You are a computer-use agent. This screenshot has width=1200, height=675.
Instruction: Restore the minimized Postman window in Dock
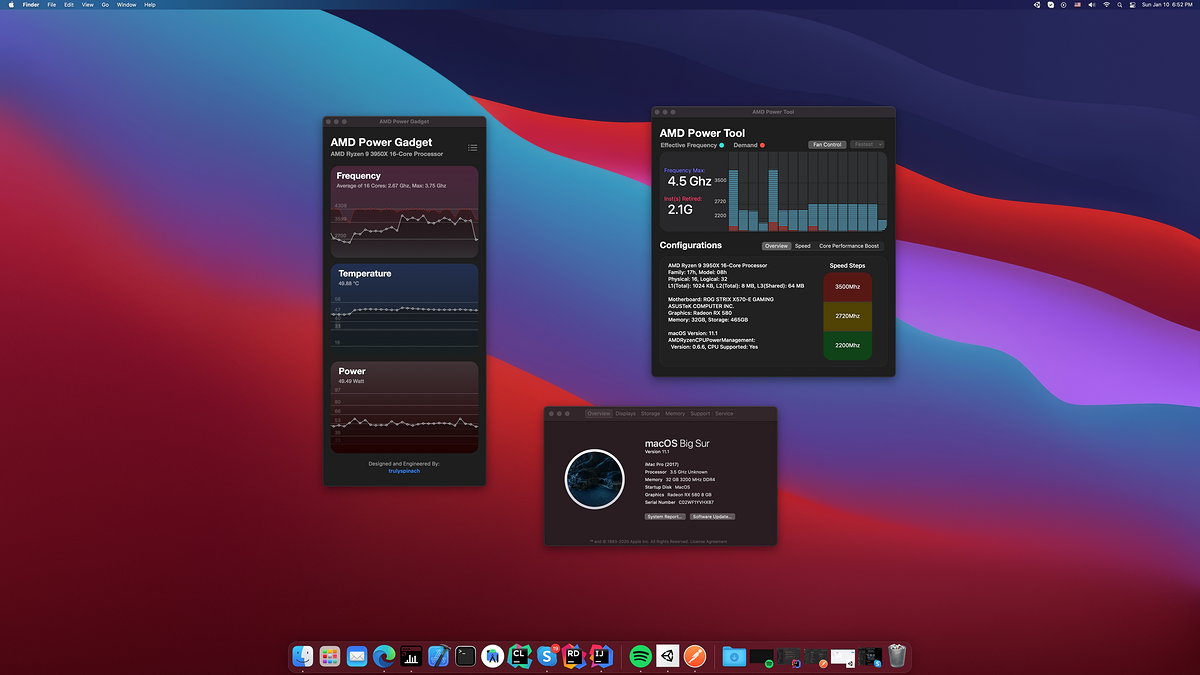(817, 656)
